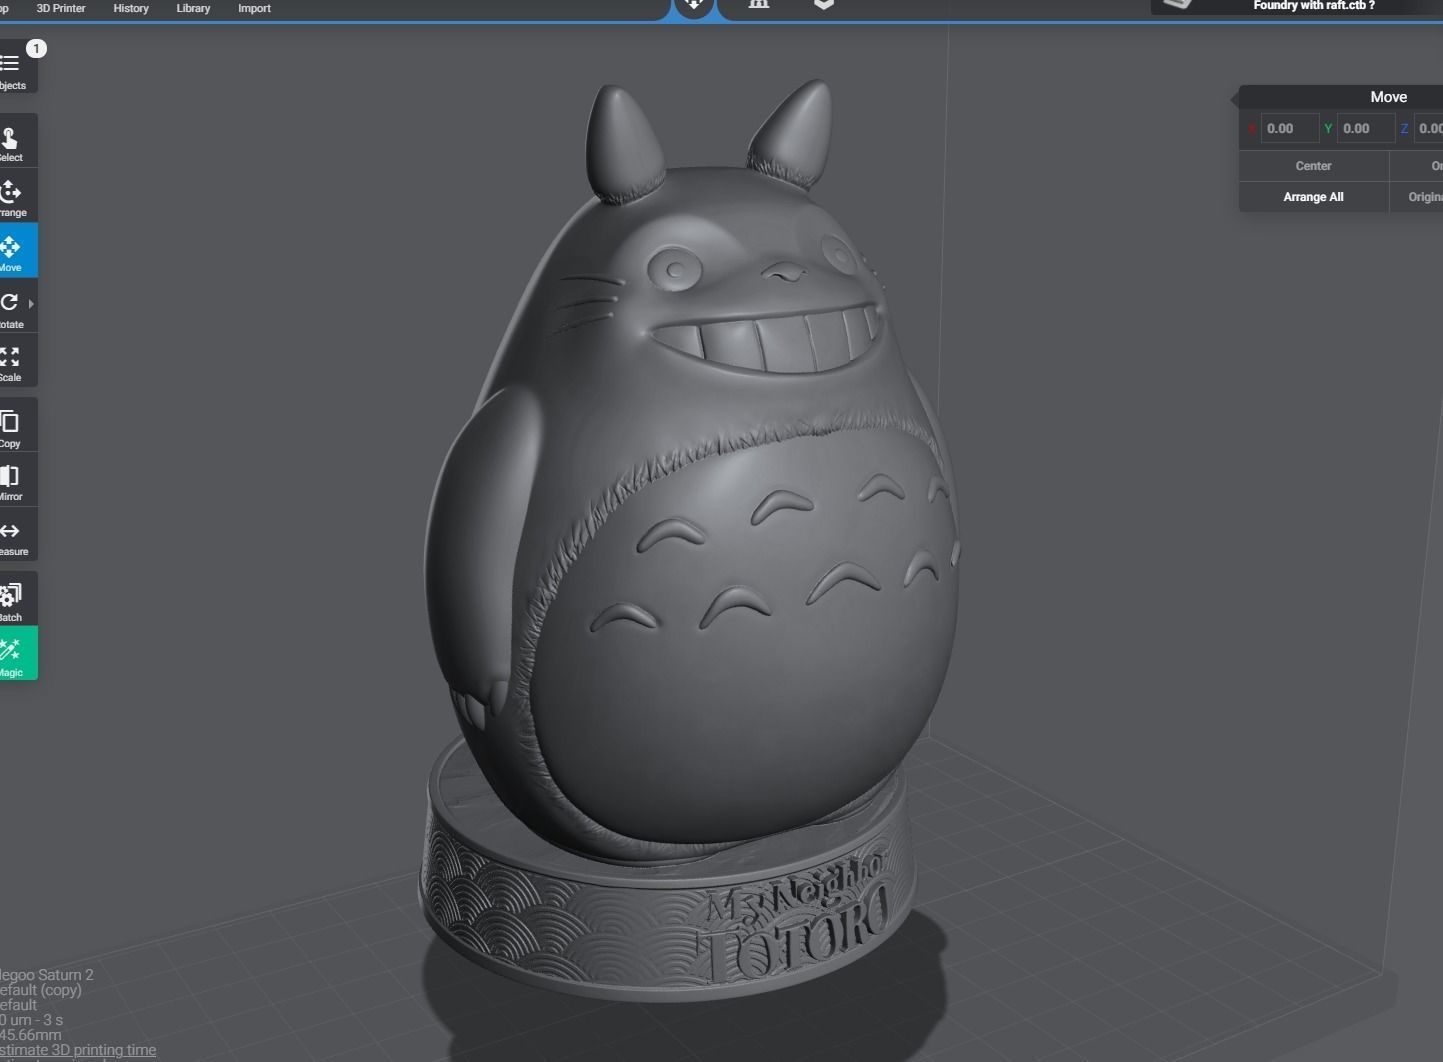Switch to the Export layers icon

click(x=823, y=5)
